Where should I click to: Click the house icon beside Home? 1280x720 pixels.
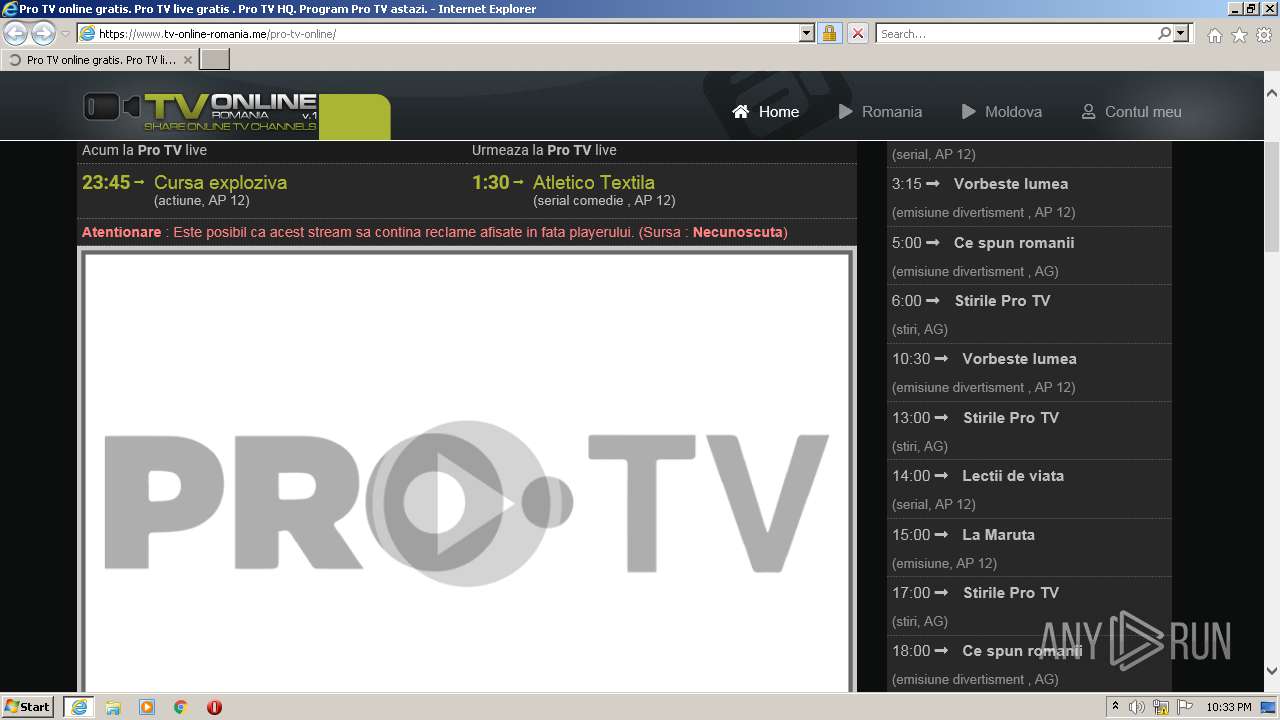[x=741, y=111]
